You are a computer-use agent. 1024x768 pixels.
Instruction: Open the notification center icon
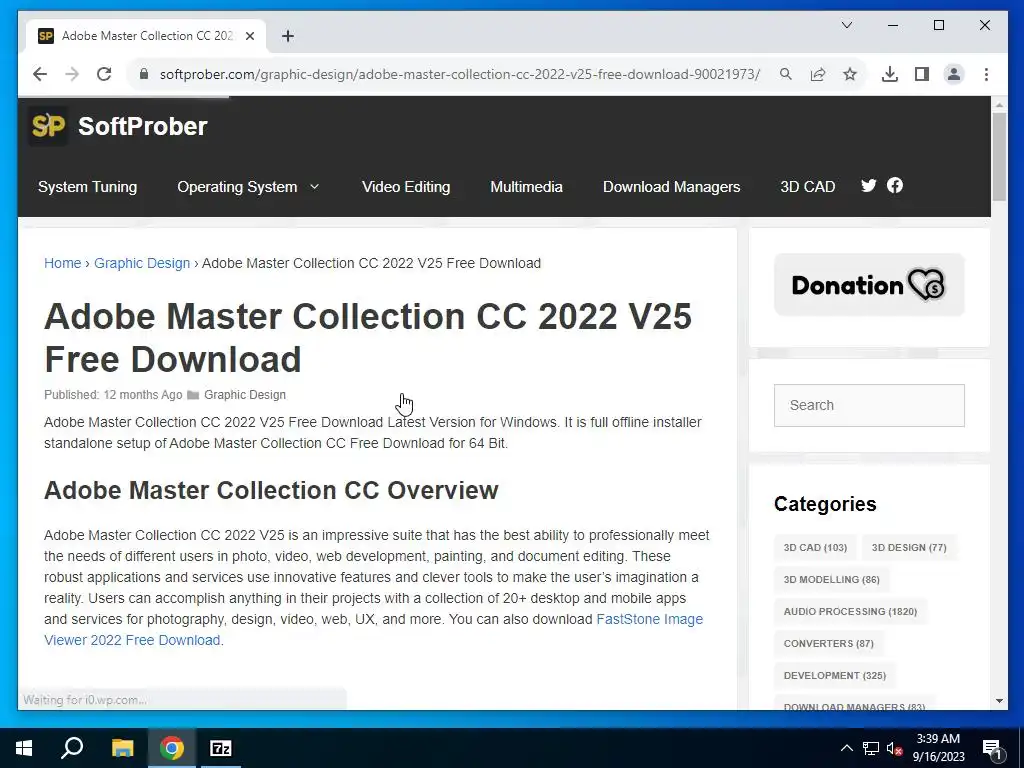tap(992, 749)
